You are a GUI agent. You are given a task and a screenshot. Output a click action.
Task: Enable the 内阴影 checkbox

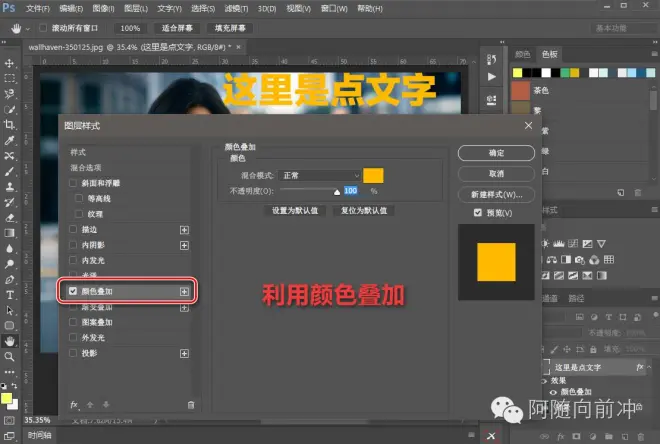[73, 245]
